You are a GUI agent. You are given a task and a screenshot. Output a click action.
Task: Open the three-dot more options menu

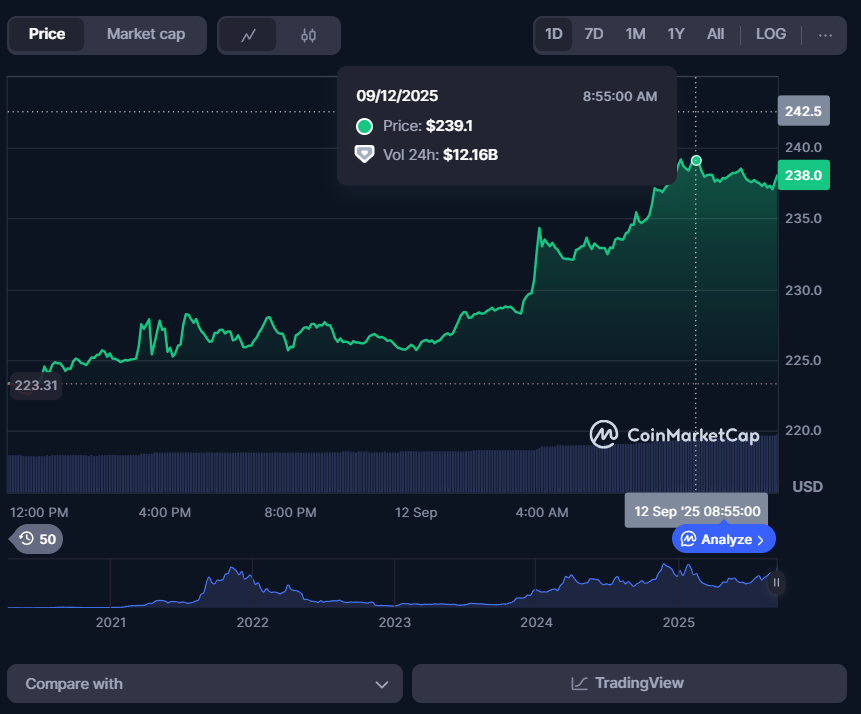[825, 34]
